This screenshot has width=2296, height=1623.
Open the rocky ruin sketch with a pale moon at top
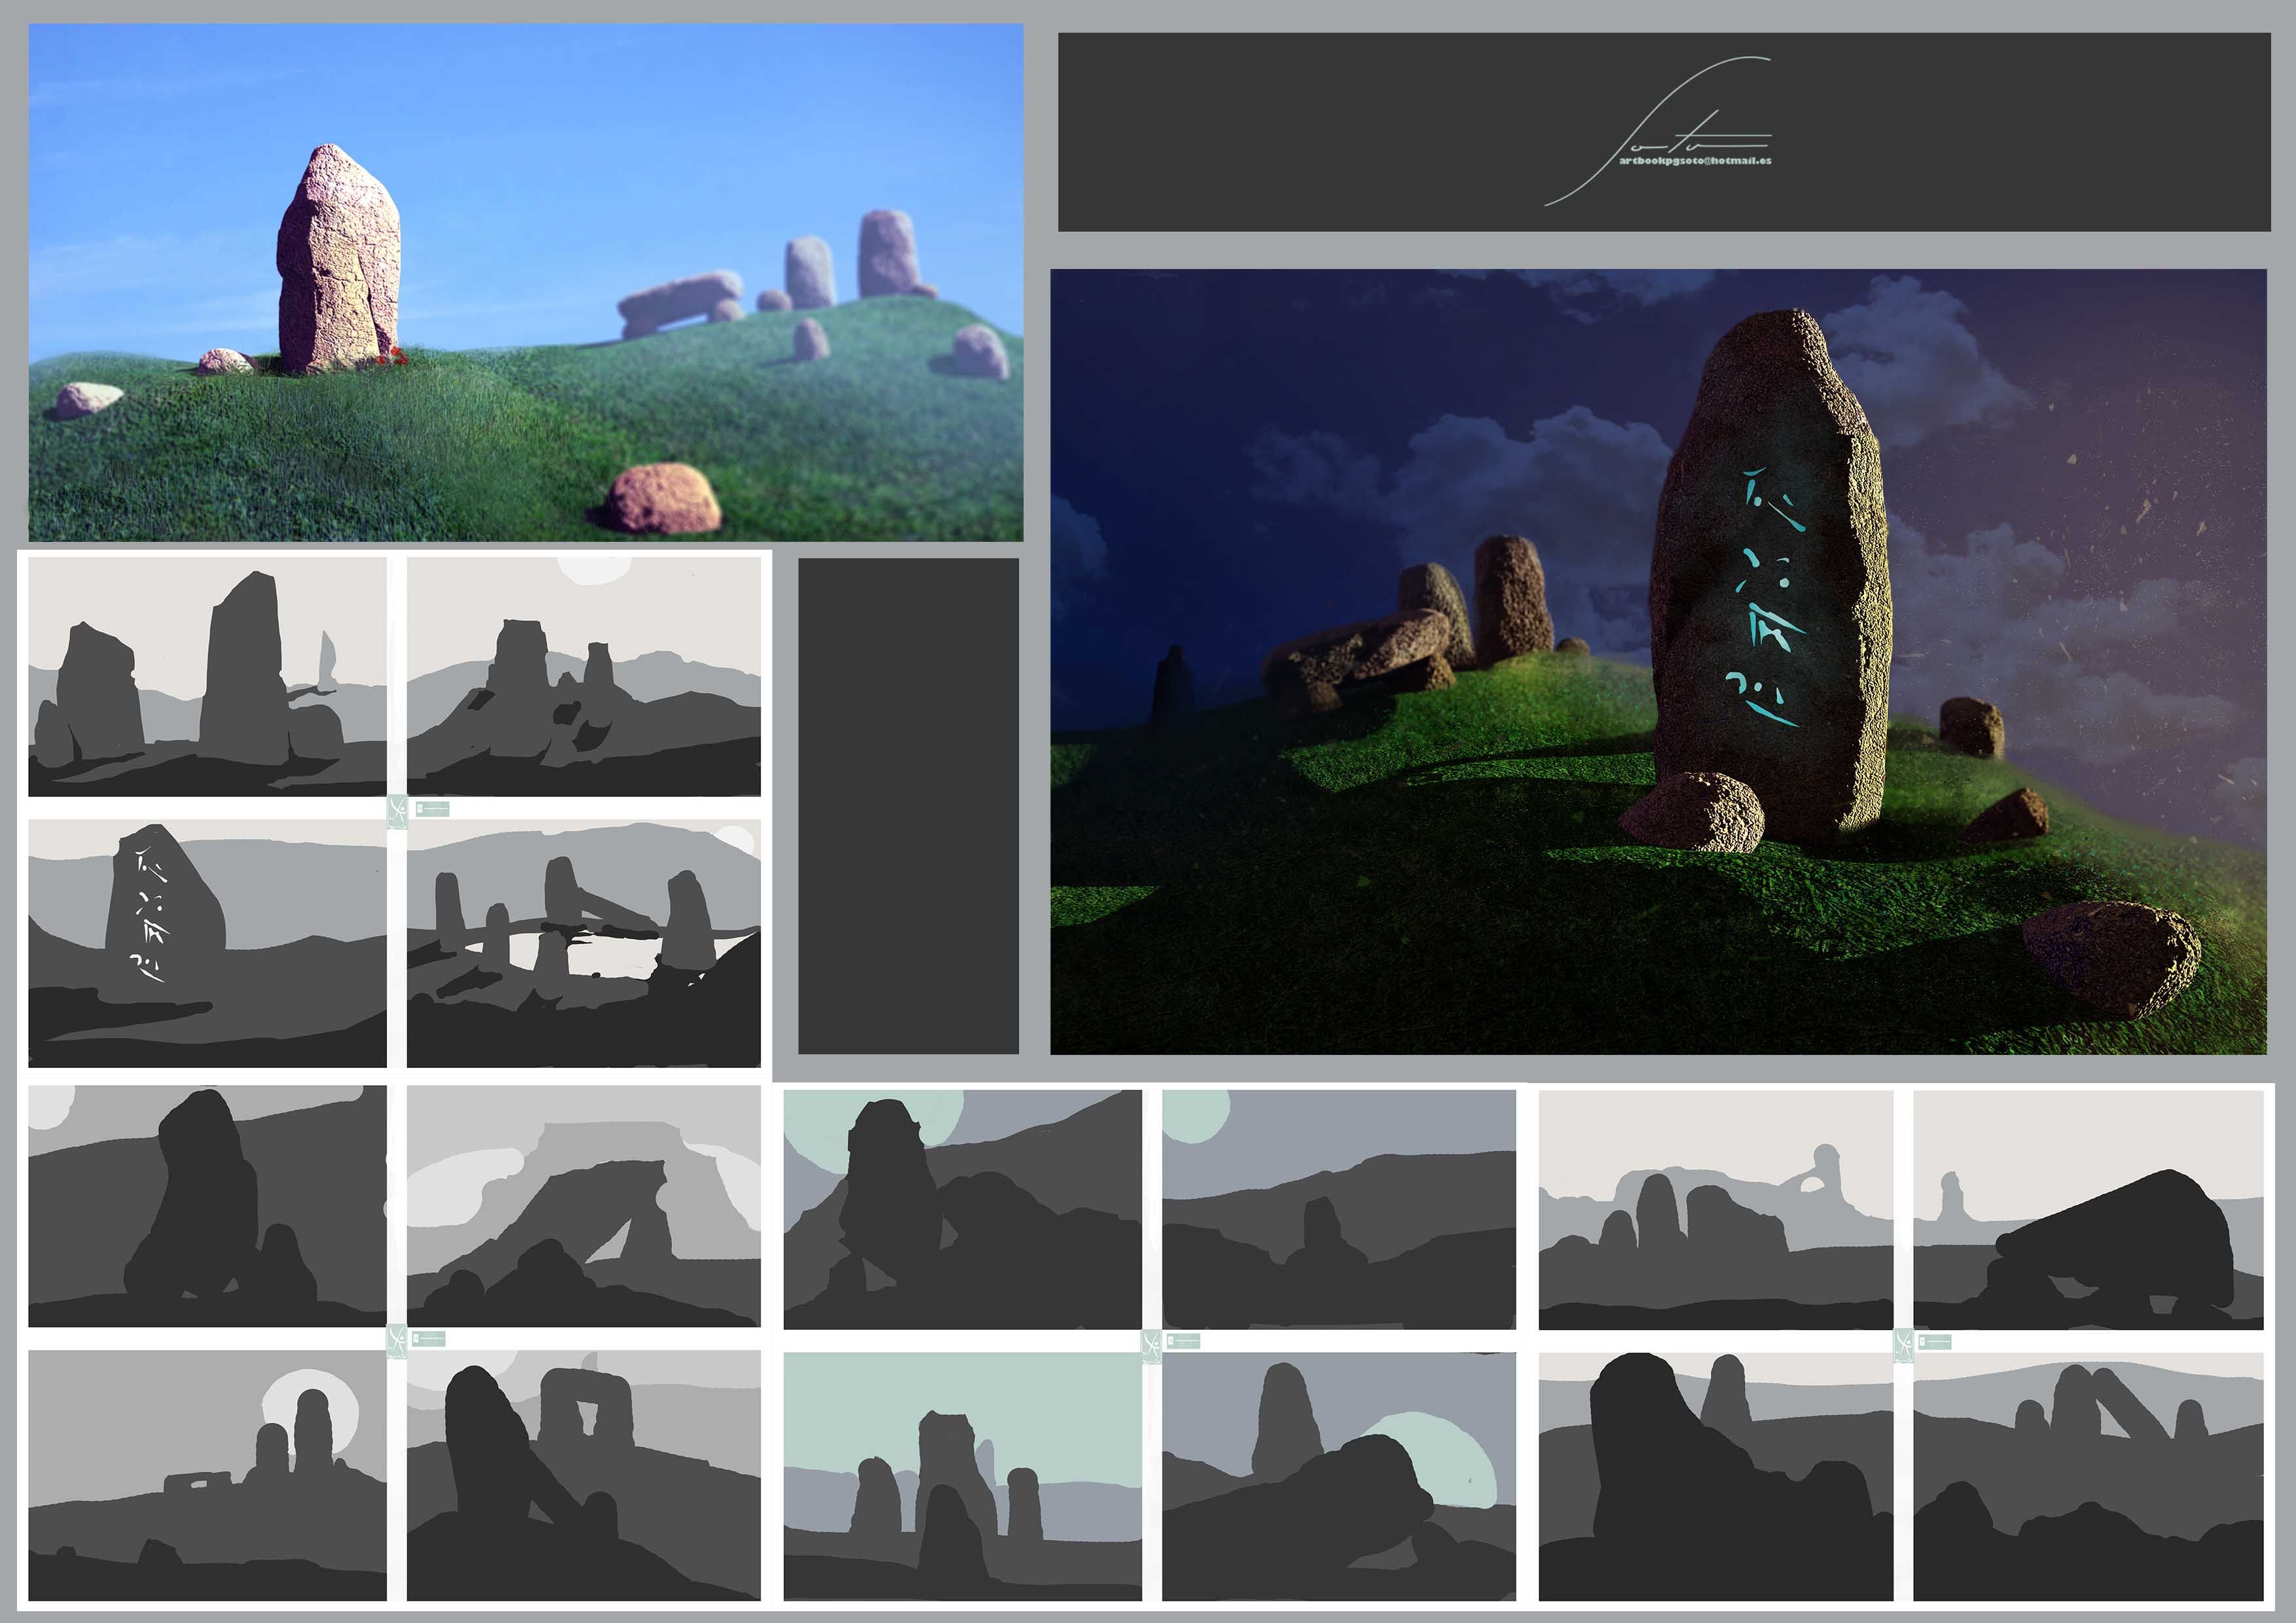(x=583, y=677)
